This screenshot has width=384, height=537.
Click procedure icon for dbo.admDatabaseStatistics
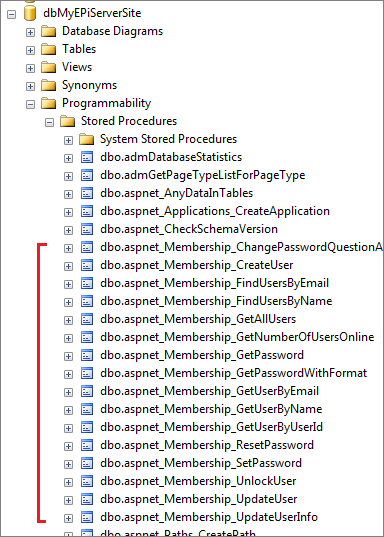[87, 157]
